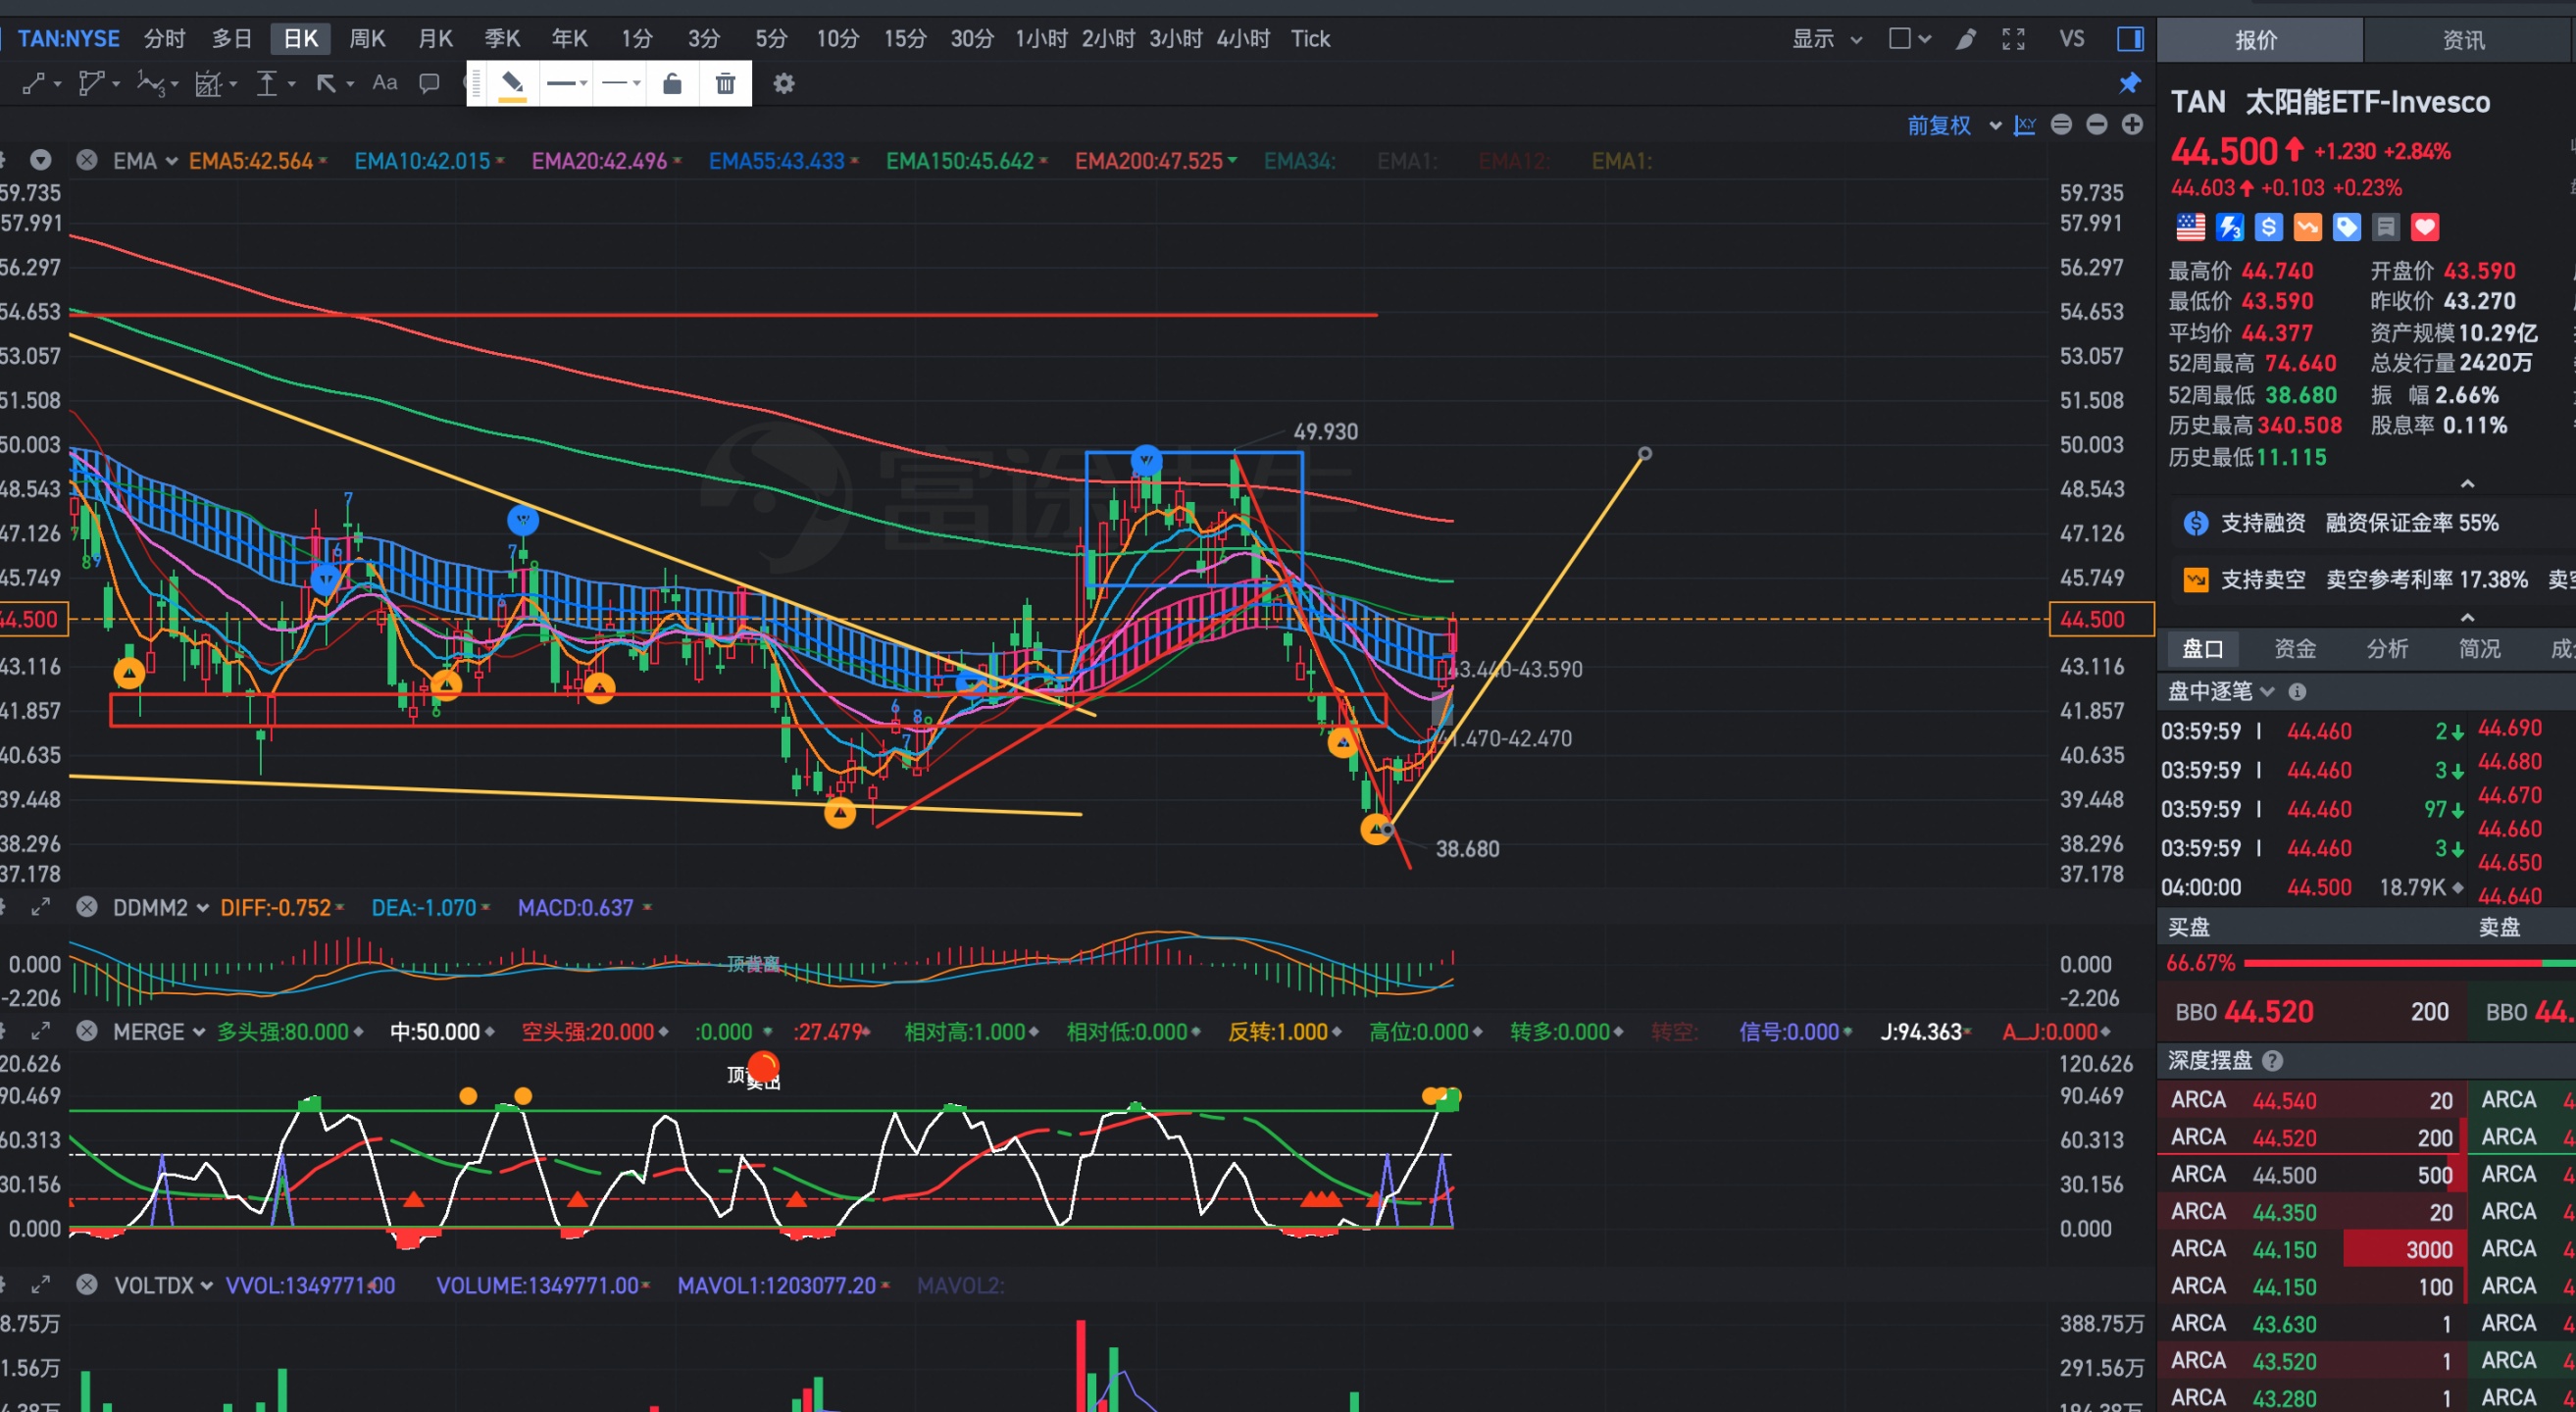Image resolution: width=2576 pixels, height=1412 pixels.
Task: Click the lock icon in drawing toolbar
Action: [x=672, y=84]
